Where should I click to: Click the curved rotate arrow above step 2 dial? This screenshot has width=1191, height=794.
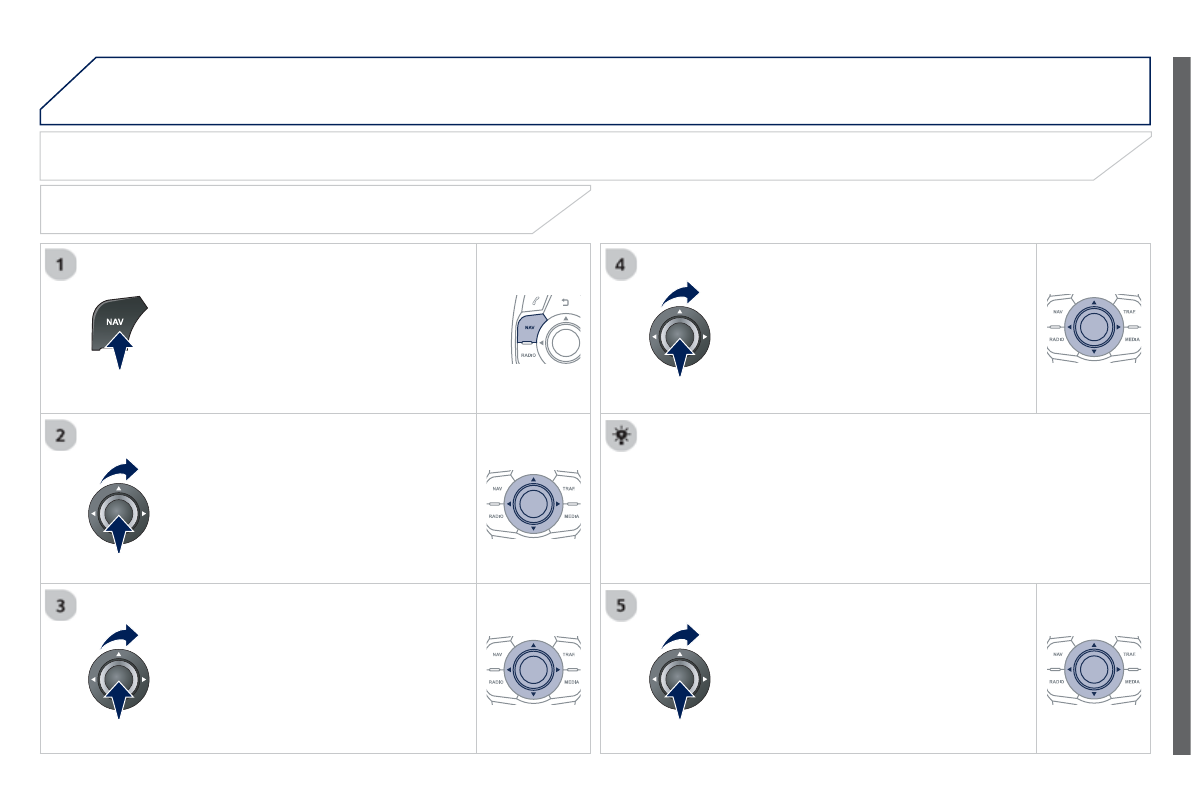point(120,471)
